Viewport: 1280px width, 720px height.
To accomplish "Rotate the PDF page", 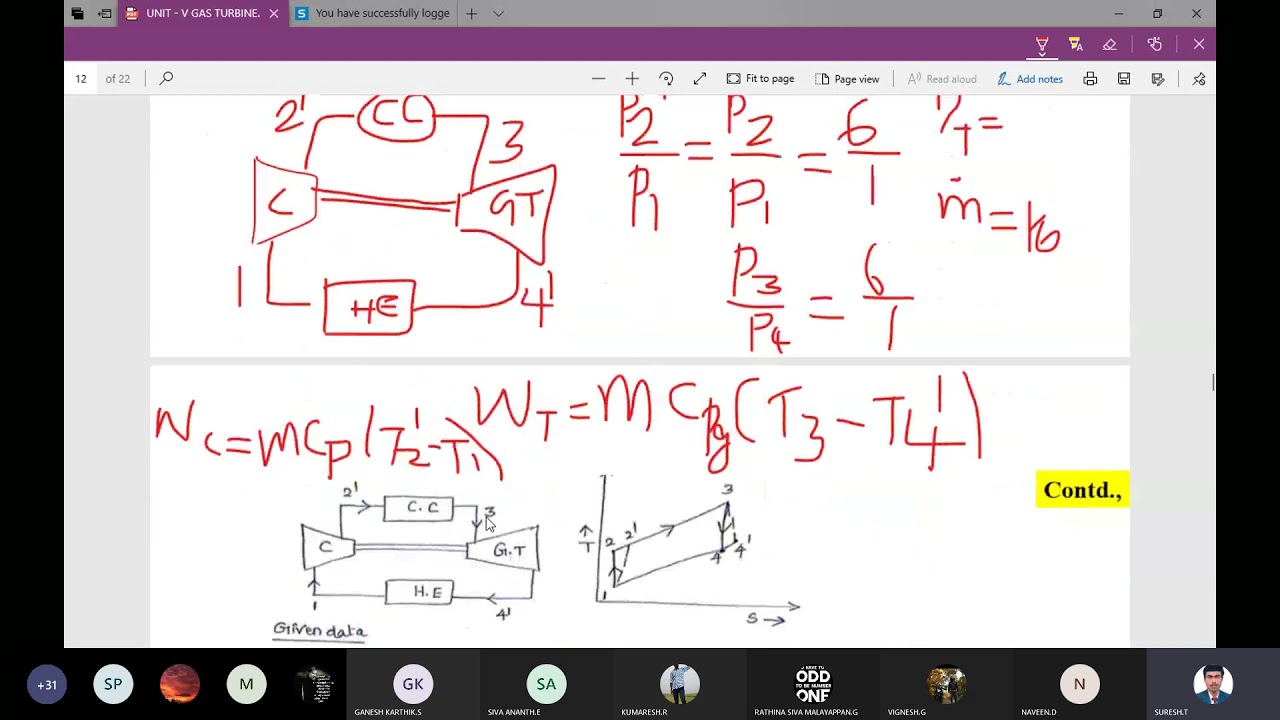I will (666, 79).
